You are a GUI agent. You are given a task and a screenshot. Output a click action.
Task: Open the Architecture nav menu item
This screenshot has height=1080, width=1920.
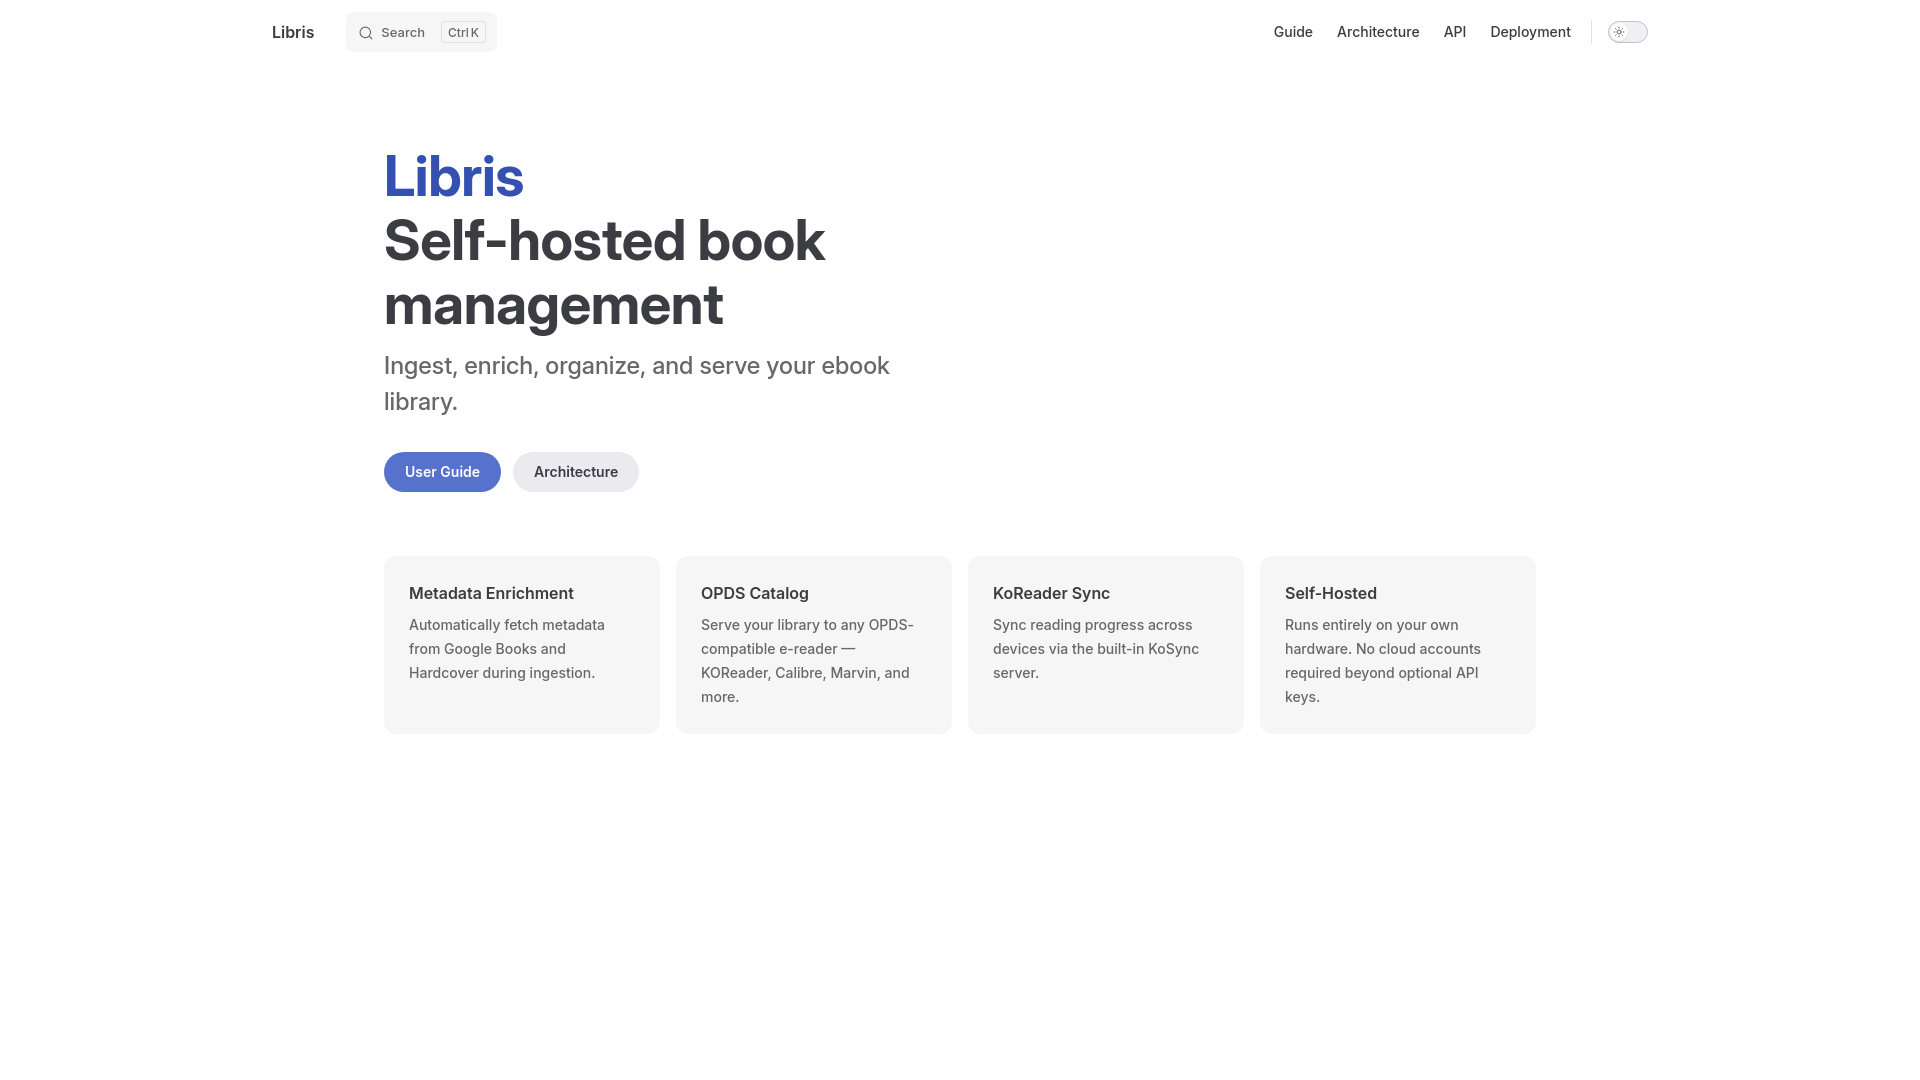pos(1378,32)
